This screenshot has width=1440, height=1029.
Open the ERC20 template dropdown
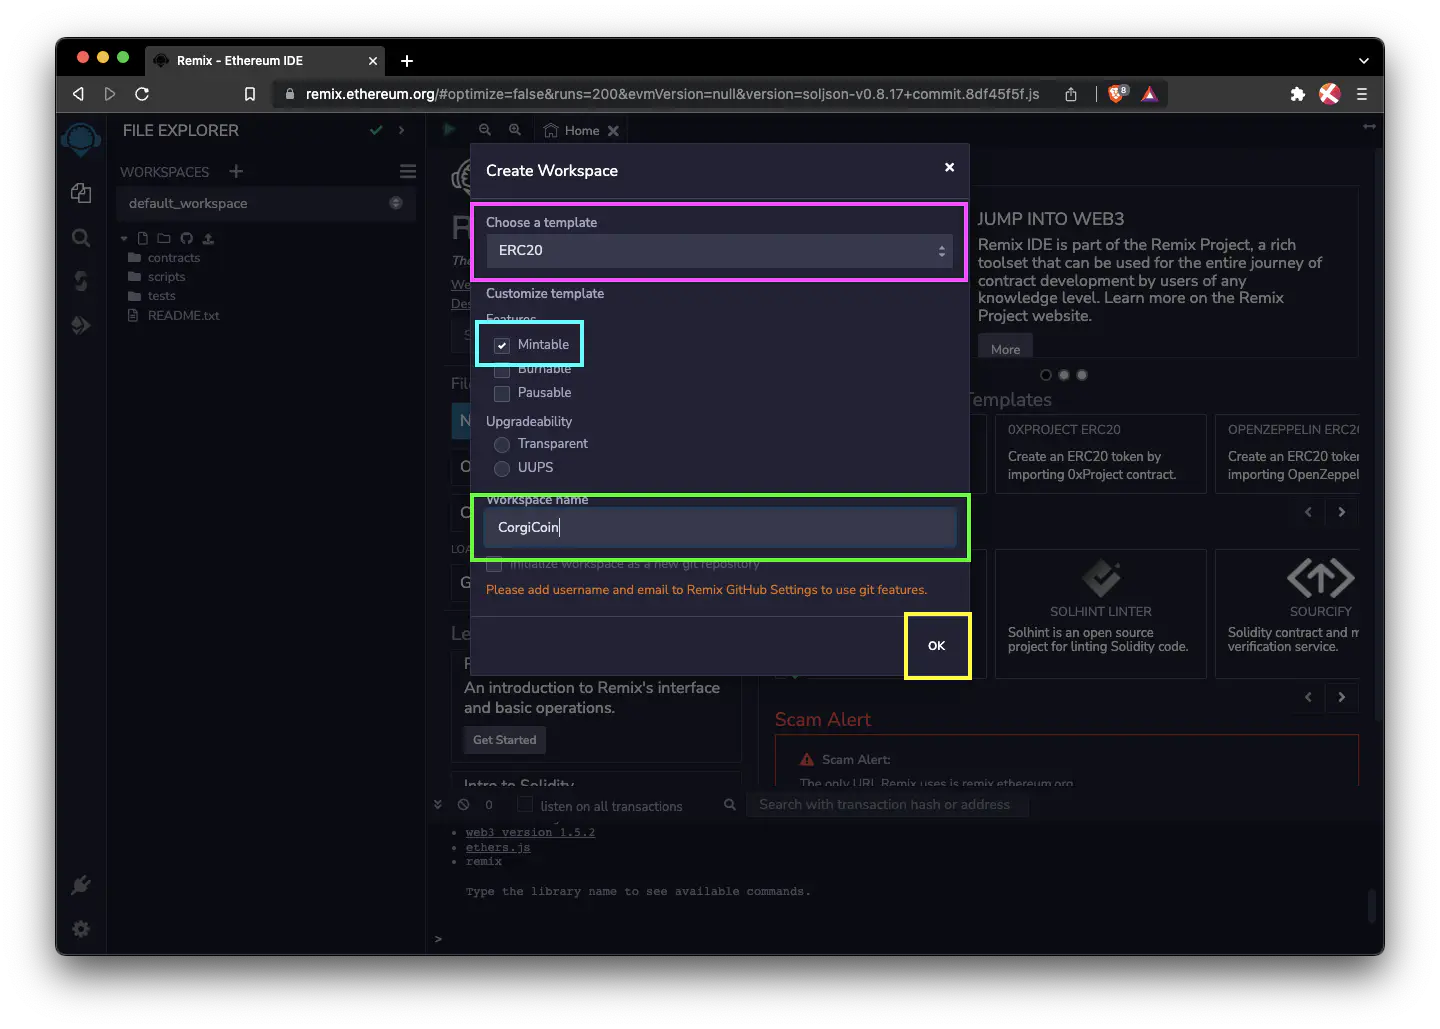(x=719, y=251)
